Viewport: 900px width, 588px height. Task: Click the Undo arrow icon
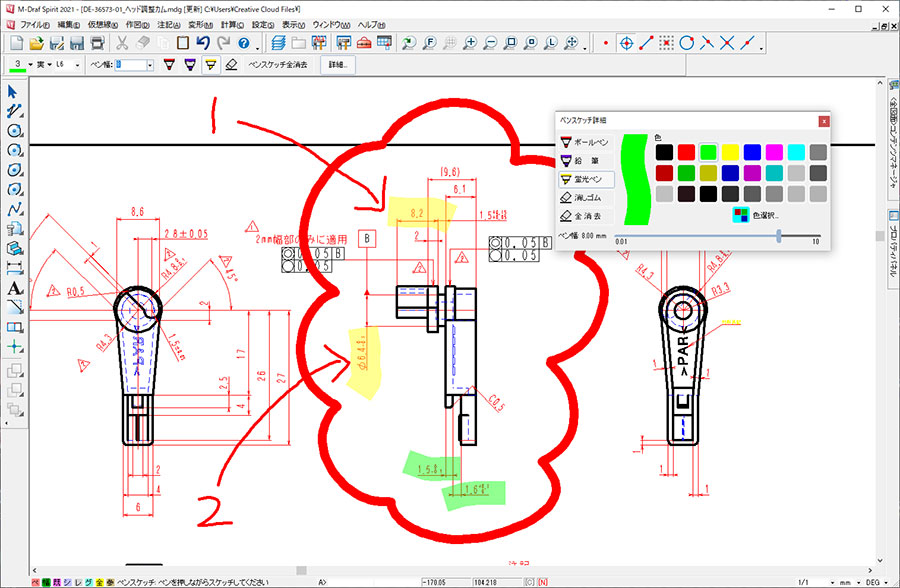tap(203, 43)
